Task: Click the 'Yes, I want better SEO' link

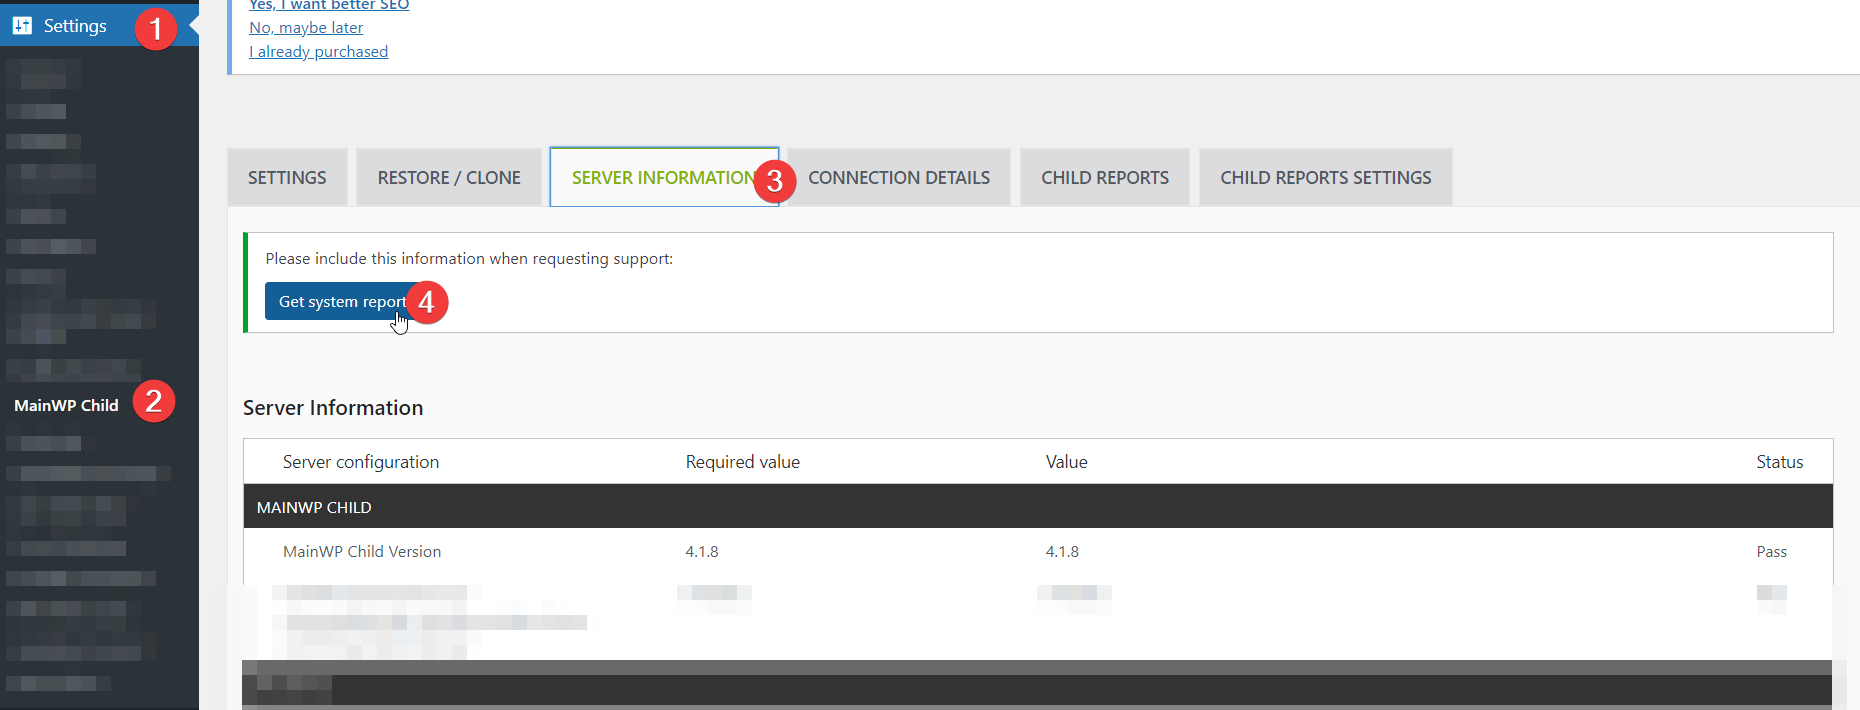Action: [329, 5]
